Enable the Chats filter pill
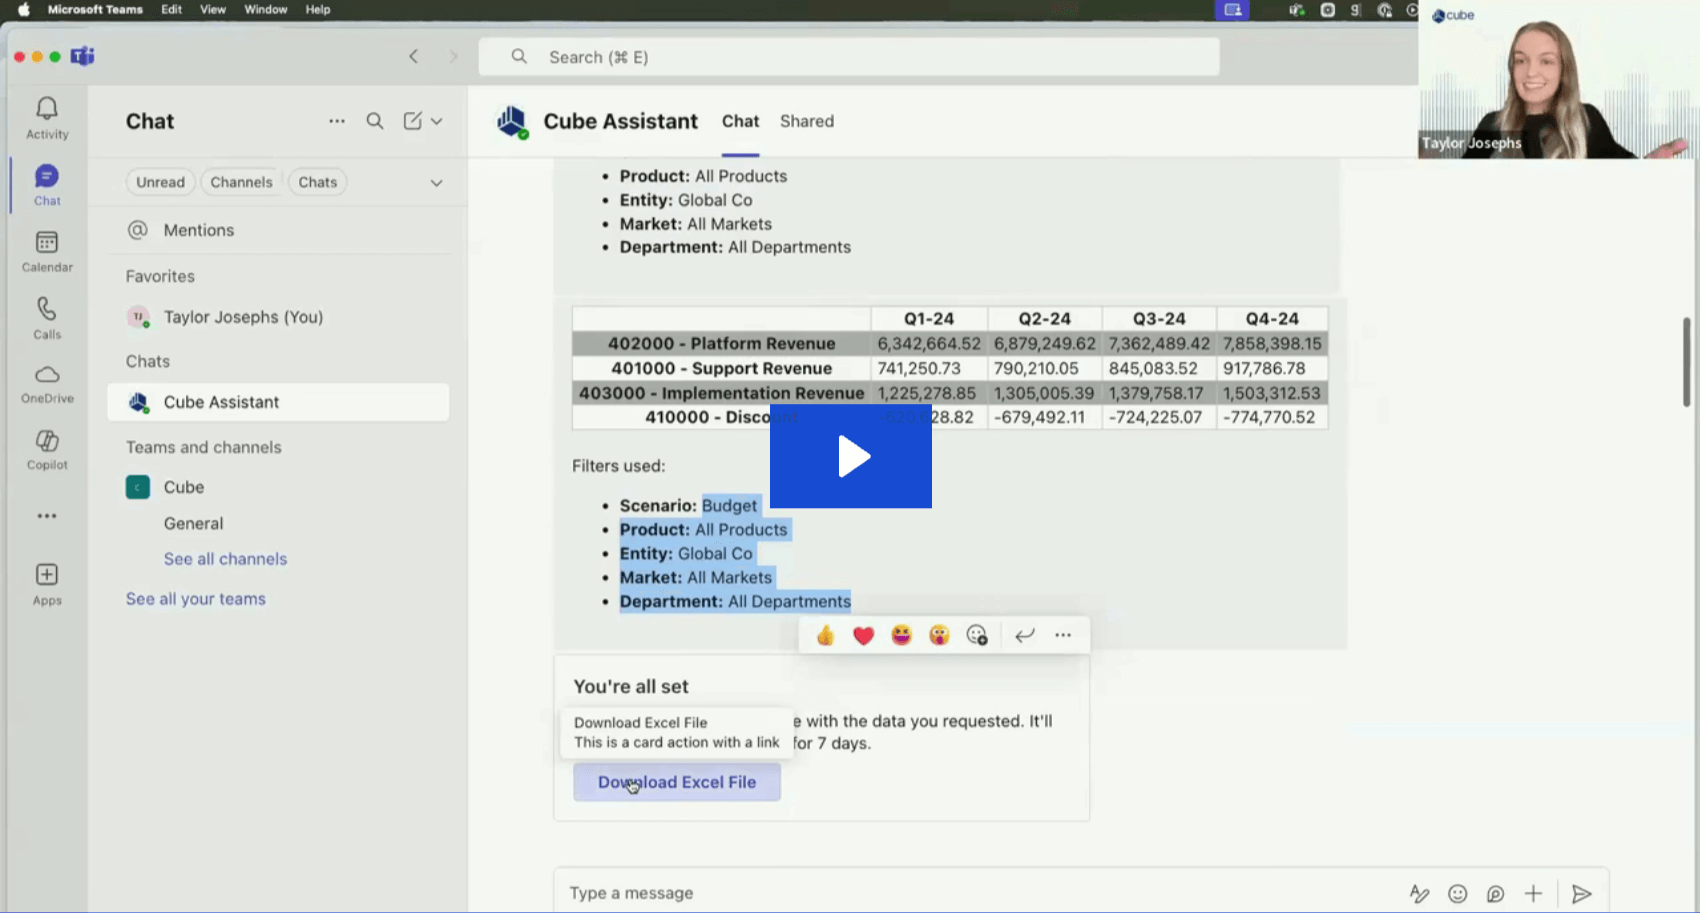Screen dimensions: 1700x913 (317, 181)
